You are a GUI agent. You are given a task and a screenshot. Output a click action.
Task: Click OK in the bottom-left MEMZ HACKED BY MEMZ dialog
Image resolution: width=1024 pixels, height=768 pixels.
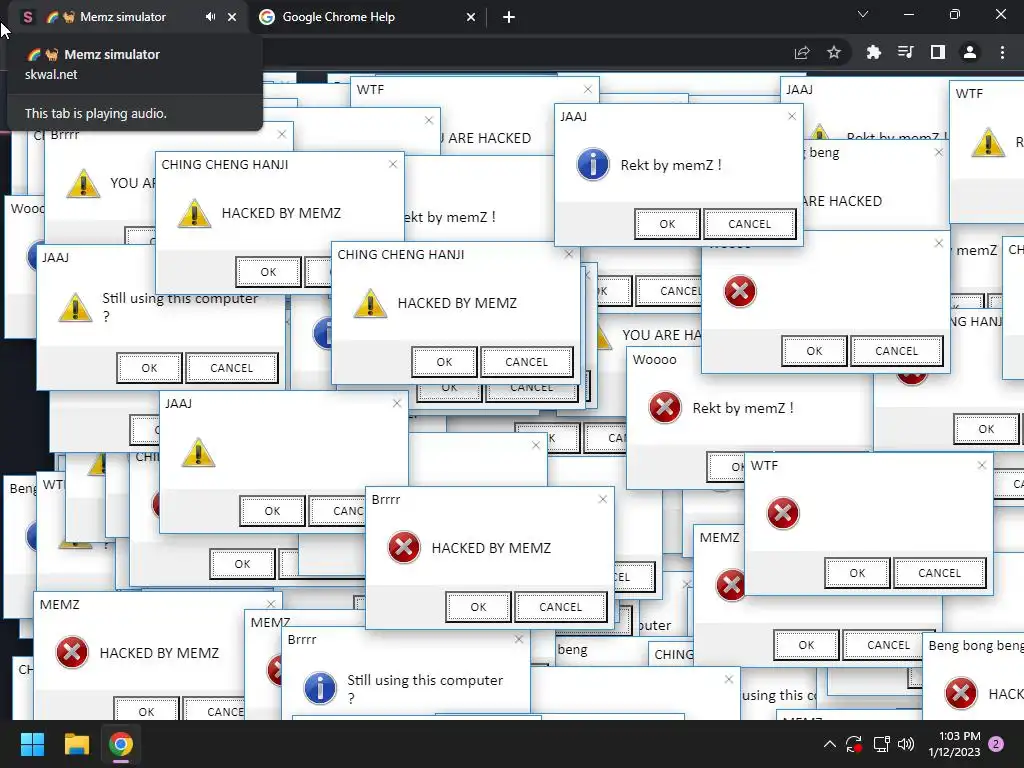coord(146,711)
